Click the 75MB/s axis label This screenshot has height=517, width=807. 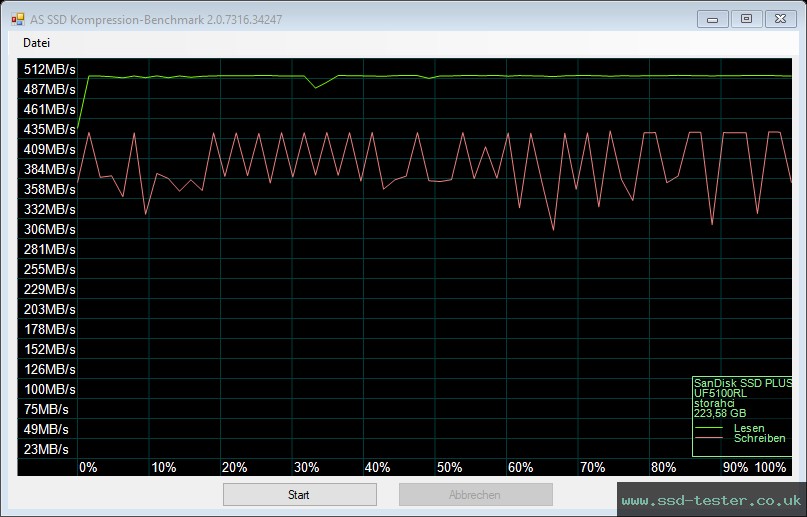coord(46,409)
